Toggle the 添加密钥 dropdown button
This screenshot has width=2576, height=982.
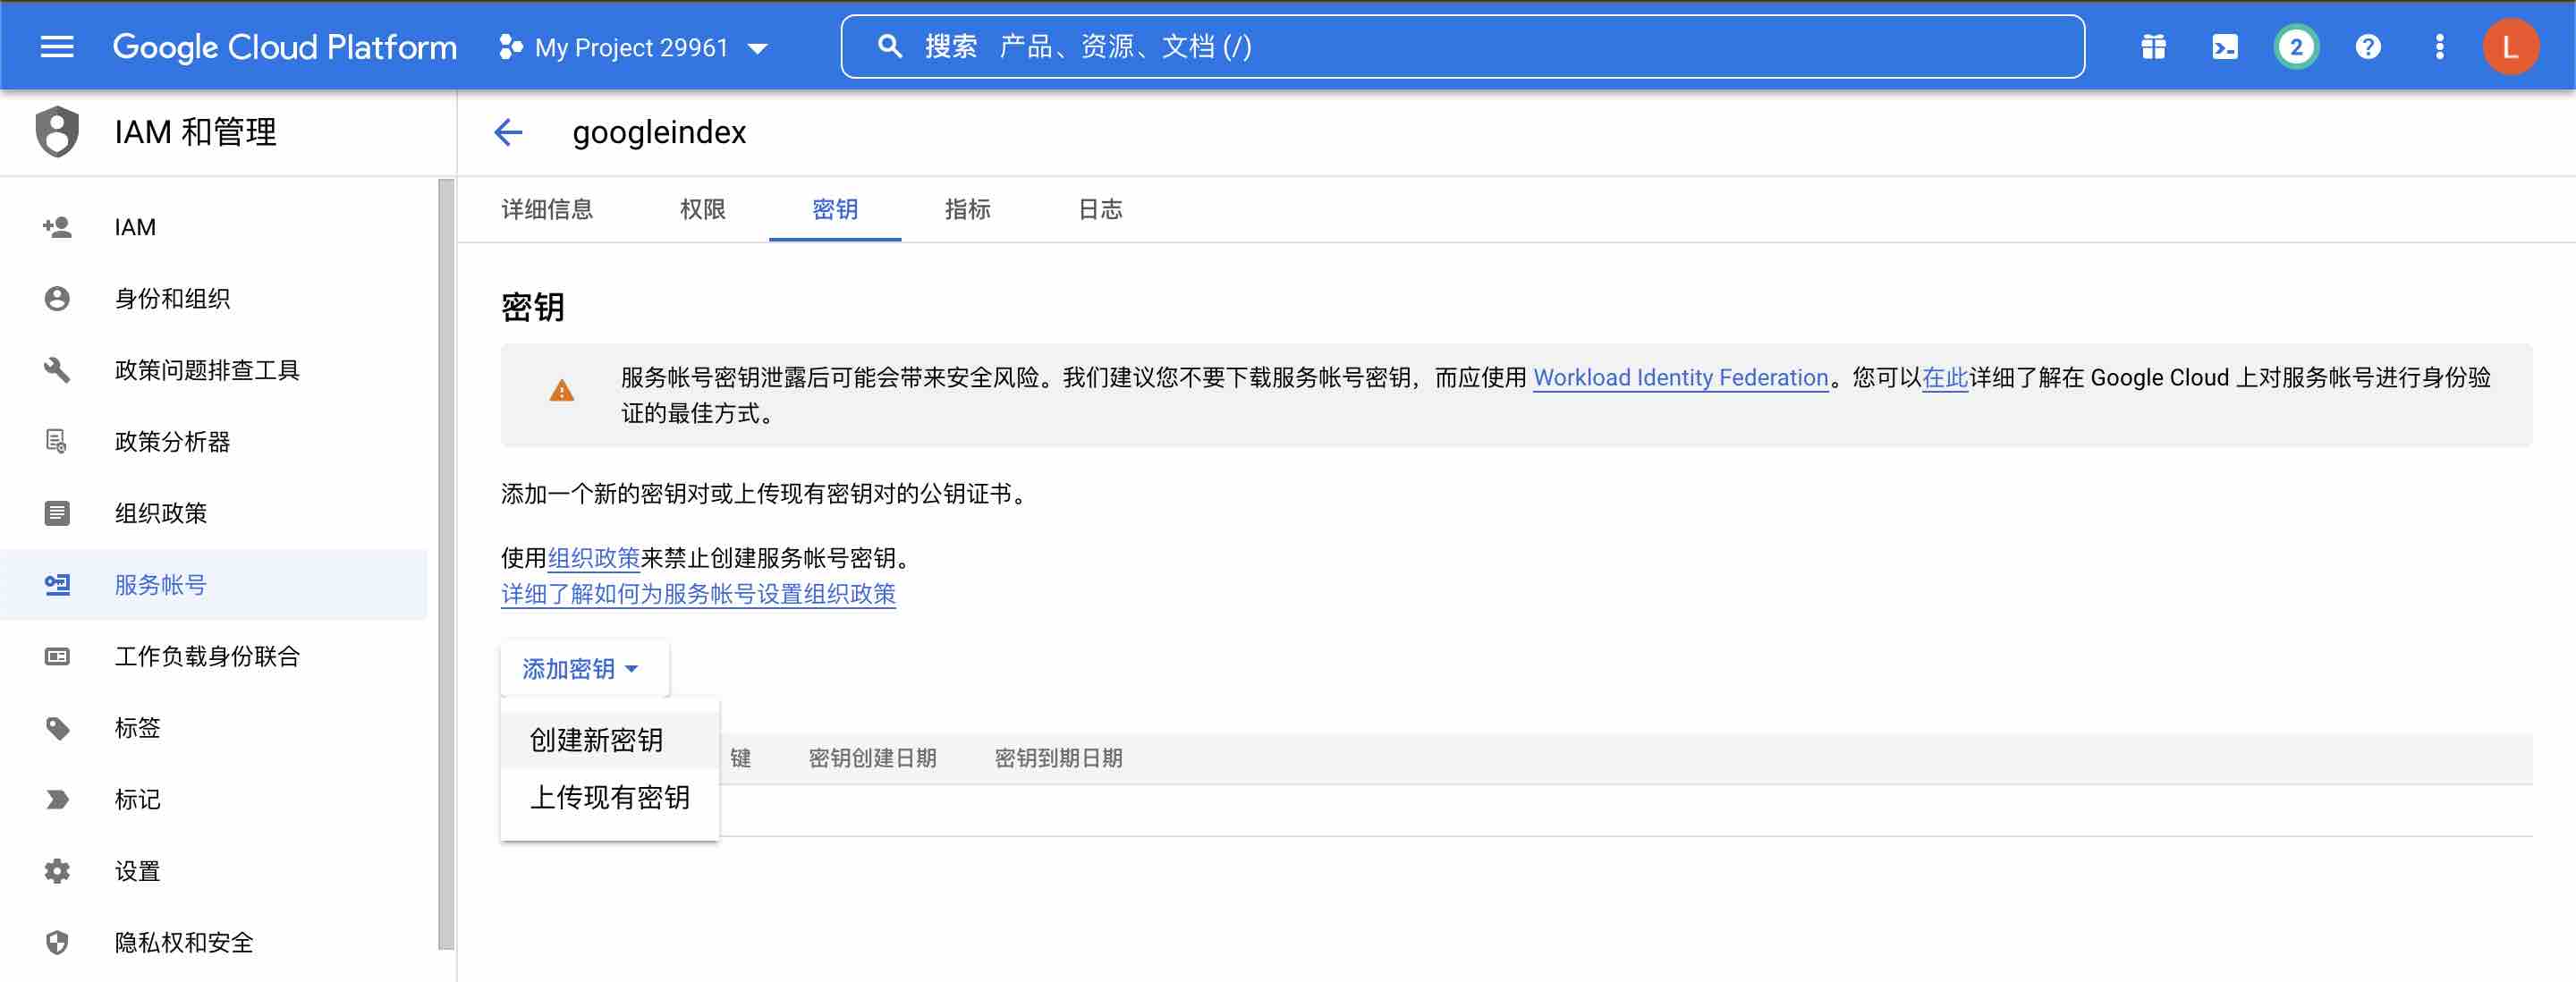pyautogui.click(x=582, y=669)
